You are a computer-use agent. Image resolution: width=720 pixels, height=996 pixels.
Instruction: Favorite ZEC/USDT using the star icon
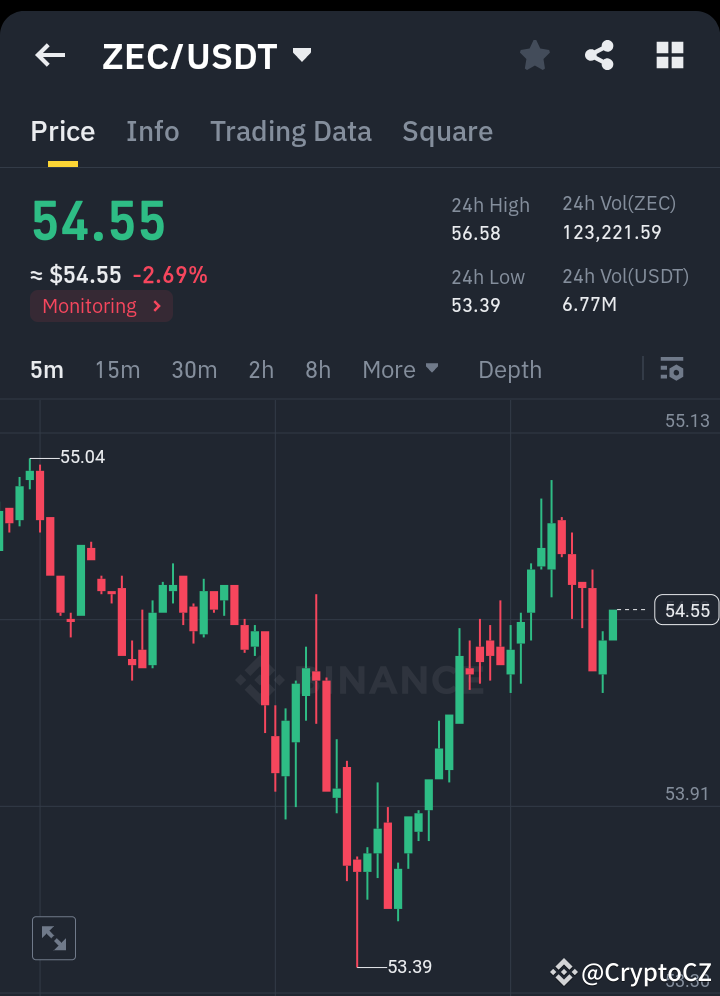click(x=534, y=55)
